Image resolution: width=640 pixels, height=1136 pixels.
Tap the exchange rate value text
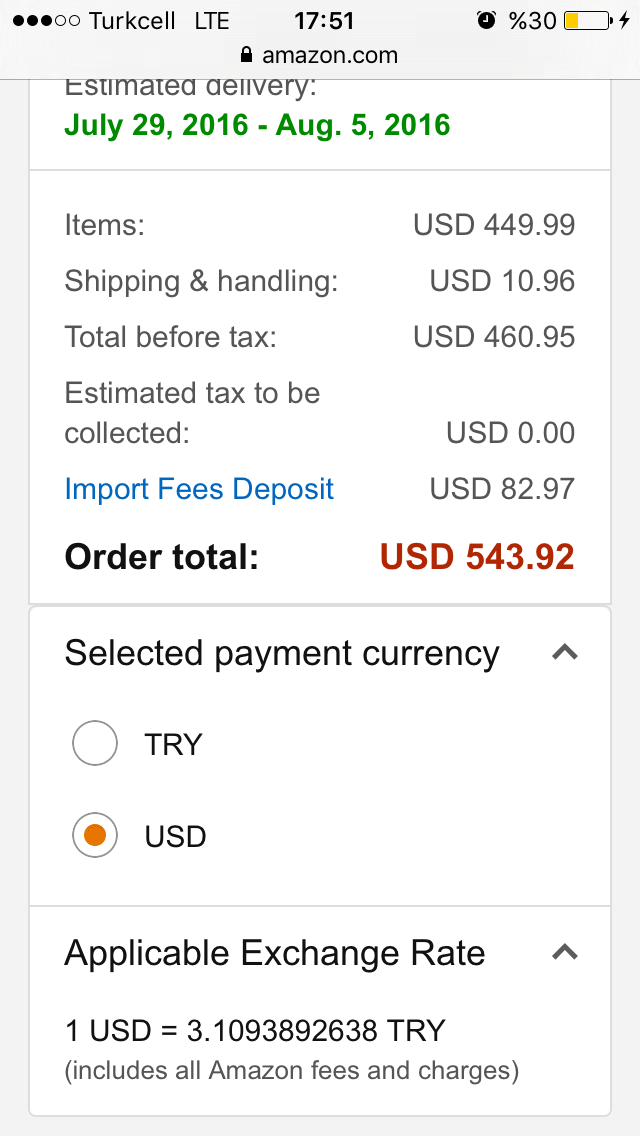click(x=255, y=1030)
